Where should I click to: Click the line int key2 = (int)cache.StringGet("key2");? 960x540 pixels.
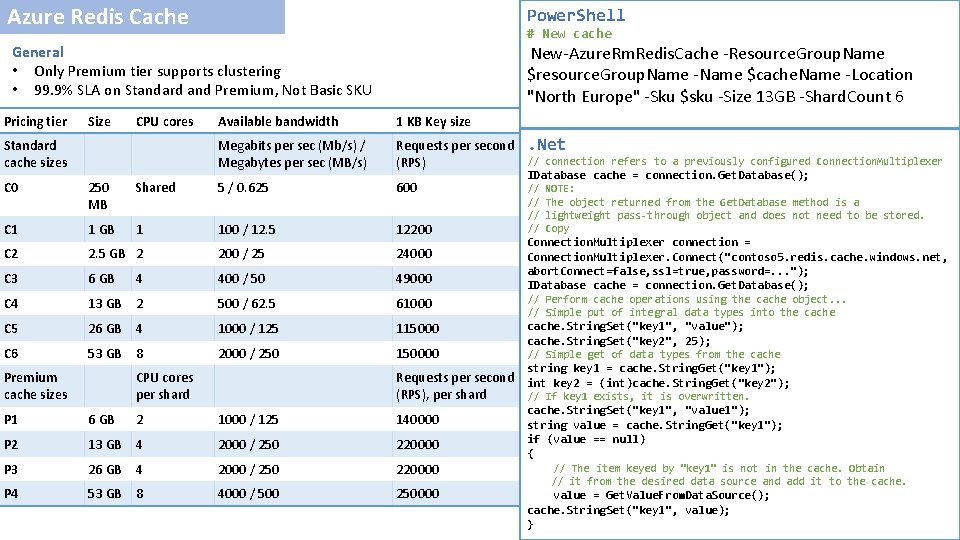click(x=658, y=383)
